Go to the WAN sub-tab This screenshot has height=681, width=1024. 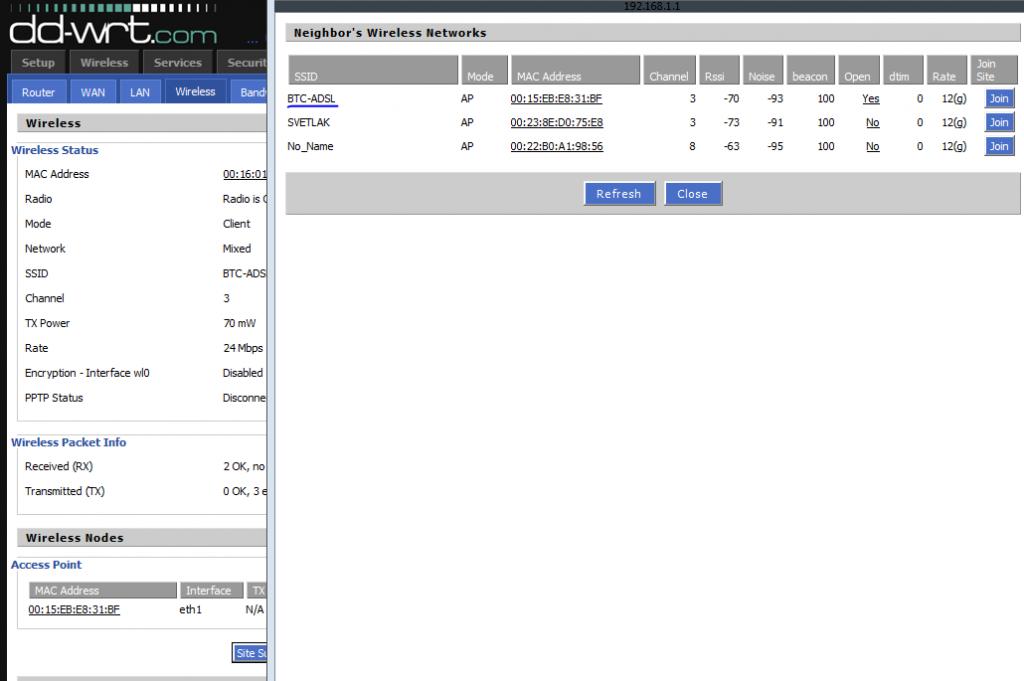pos(92,92)
